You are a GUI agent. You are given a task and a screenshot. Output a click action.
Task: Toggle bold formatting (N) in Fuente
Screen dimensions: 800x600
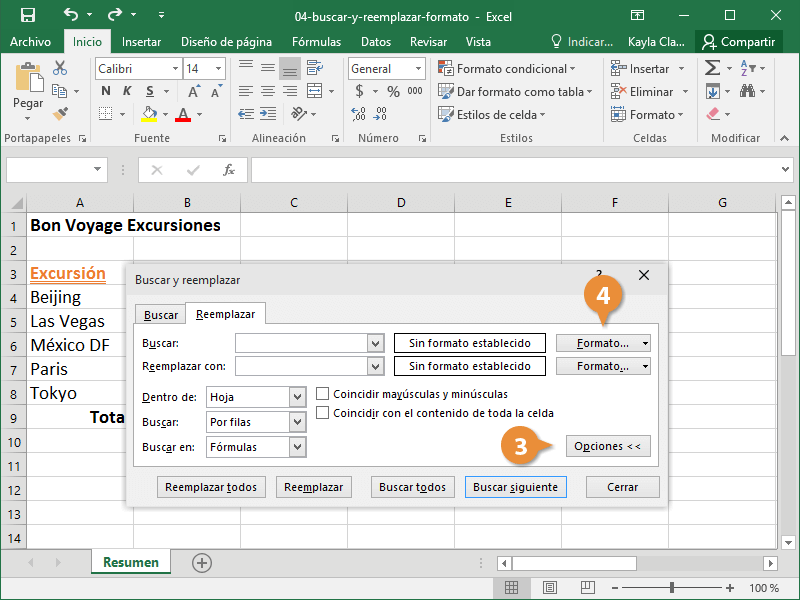105,91
